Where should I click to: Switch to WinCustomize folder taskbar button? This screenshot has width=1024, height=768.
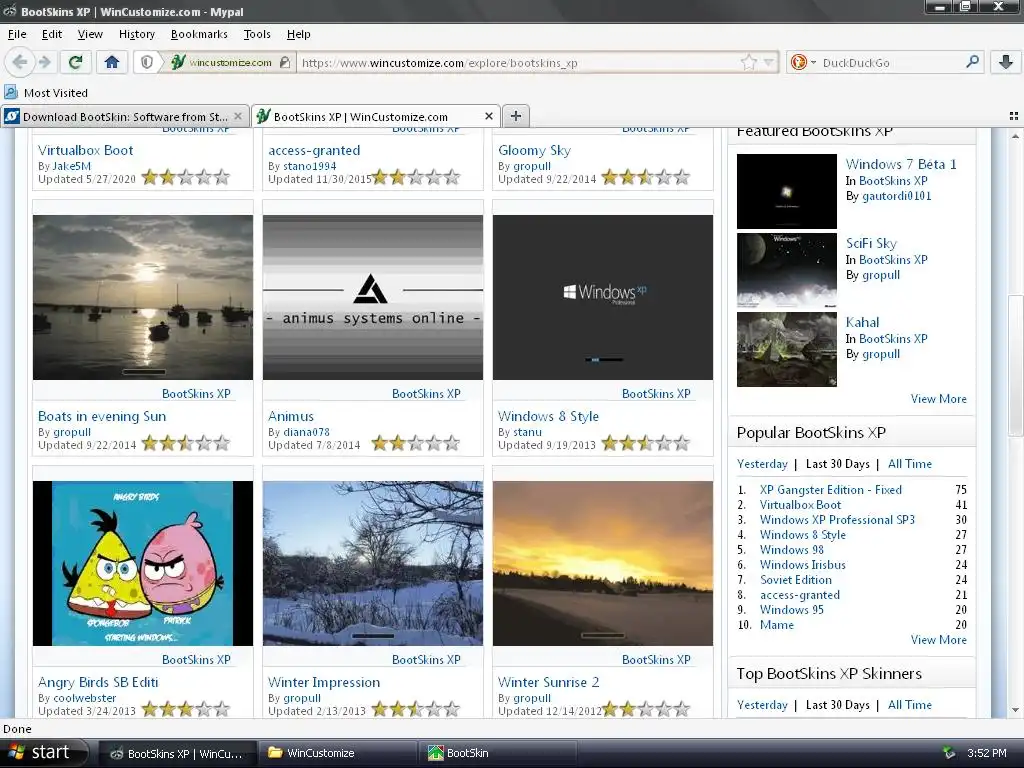[337, 753]
